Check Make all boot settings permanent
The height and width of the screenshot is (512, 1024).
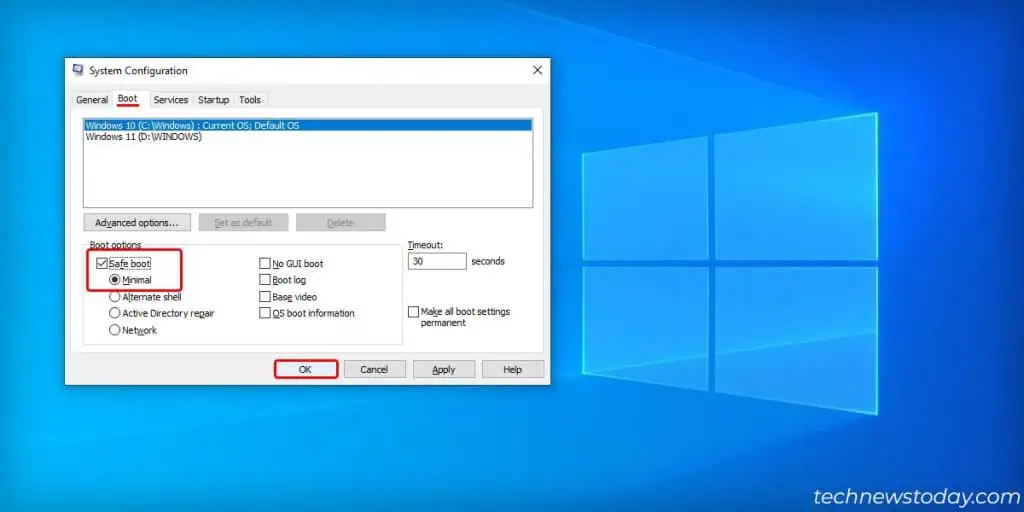413,312
